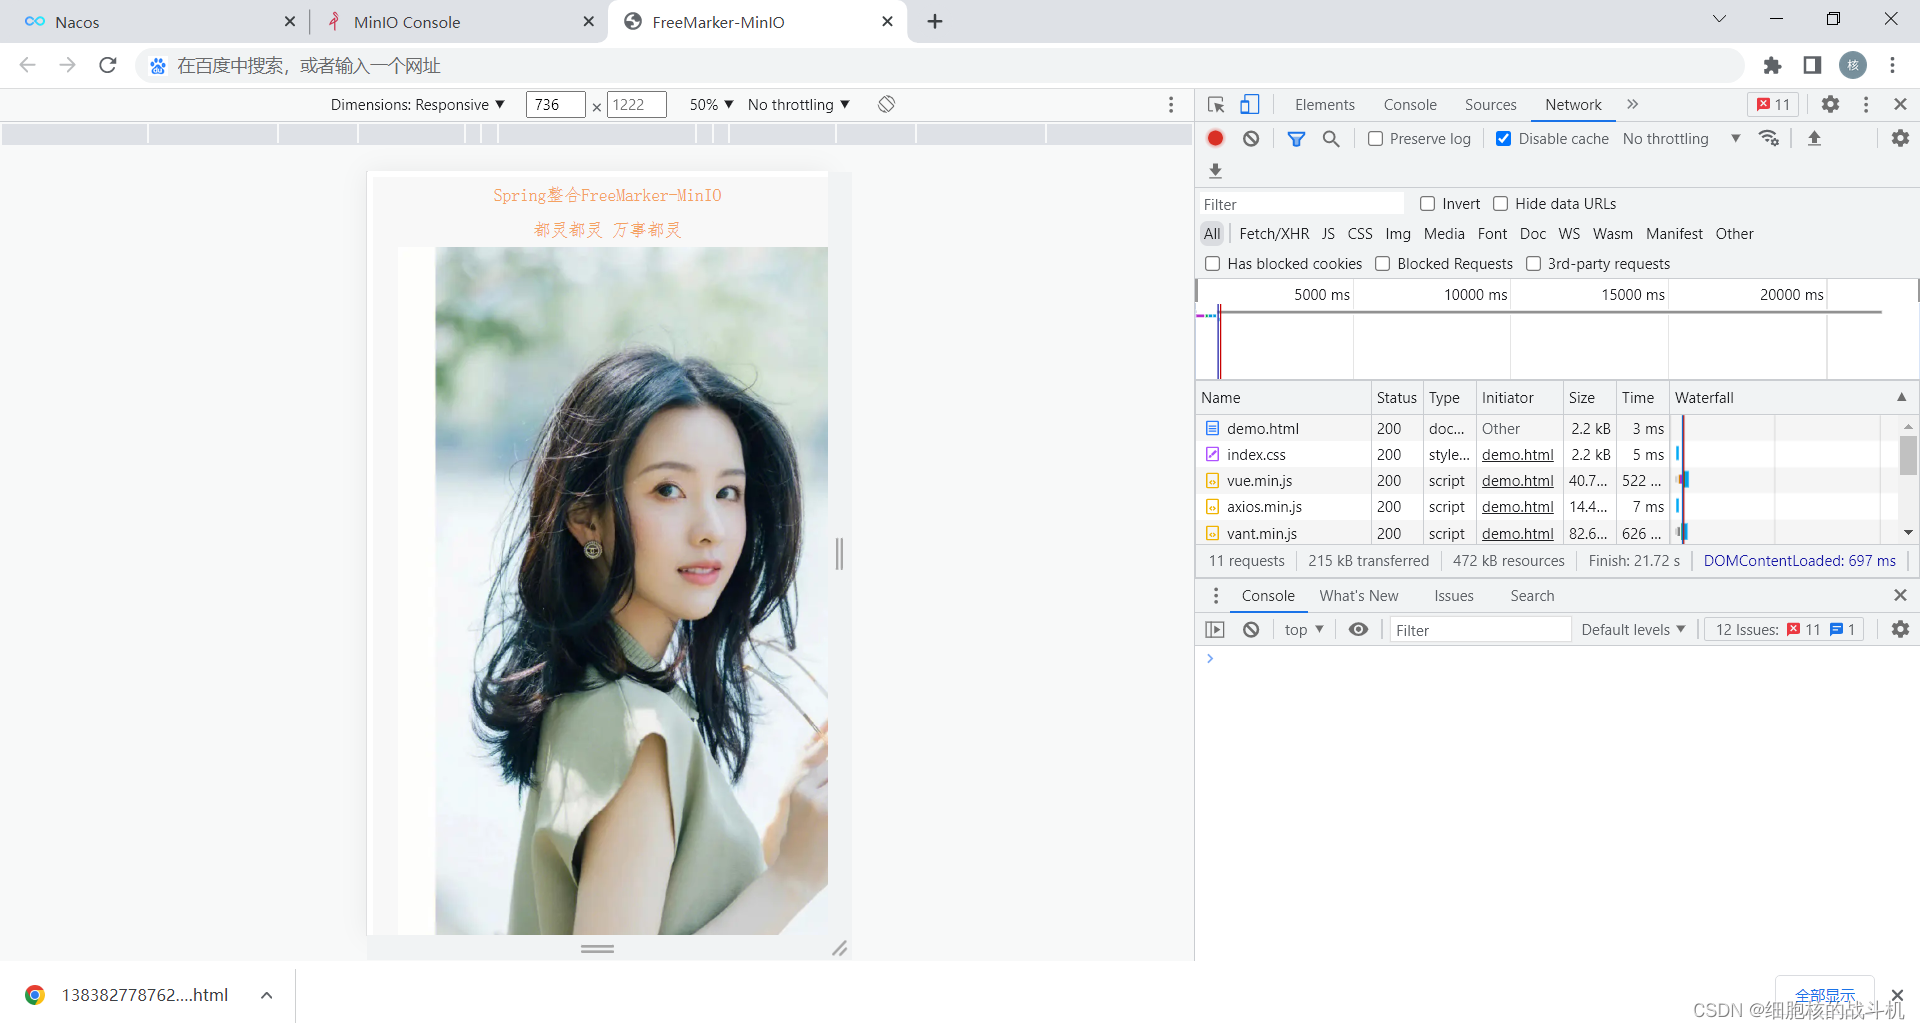Open network conditions wifi icon
Viewport: 1920px width, 1030px height.
coord(1769,138)
